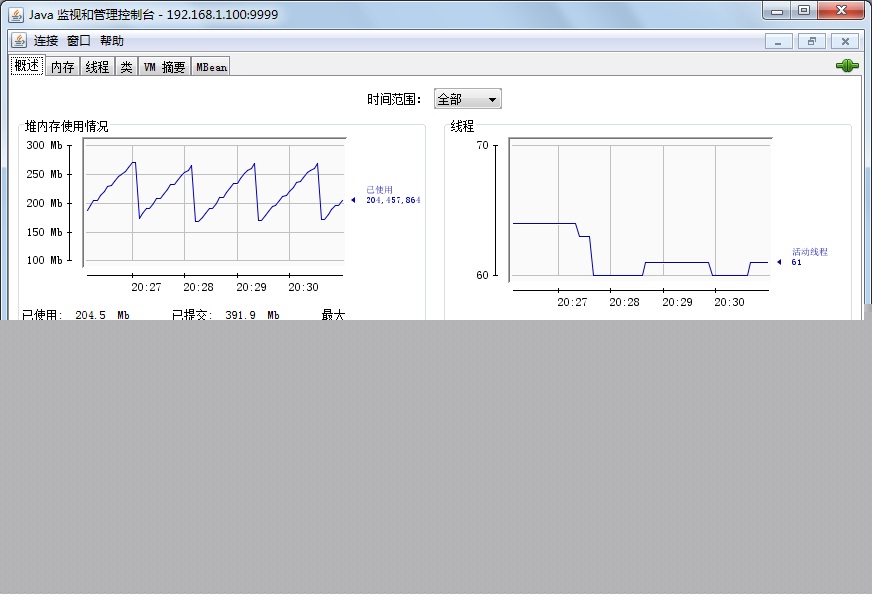Maximize the main JConsole window
The image size is (872, 594).
click(804, 11)
